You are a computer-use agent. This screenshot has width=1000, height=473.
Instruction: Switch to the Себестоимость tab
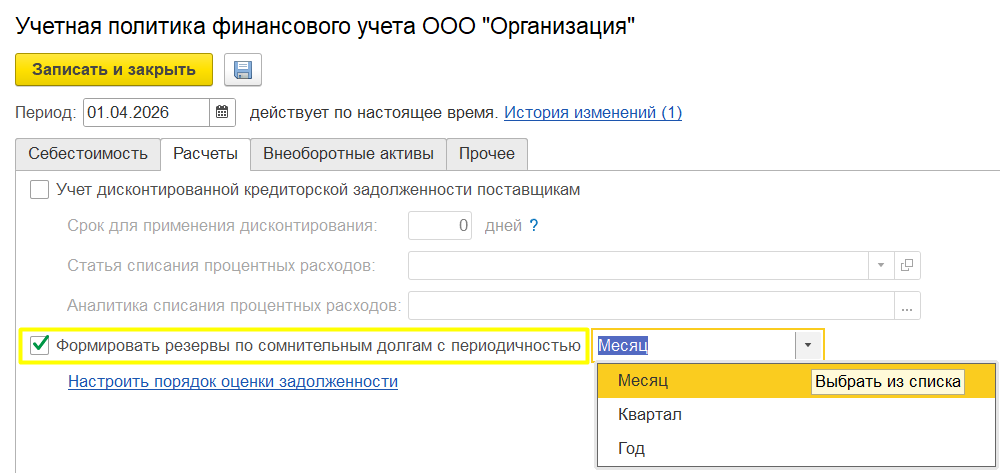coord(88,154)
